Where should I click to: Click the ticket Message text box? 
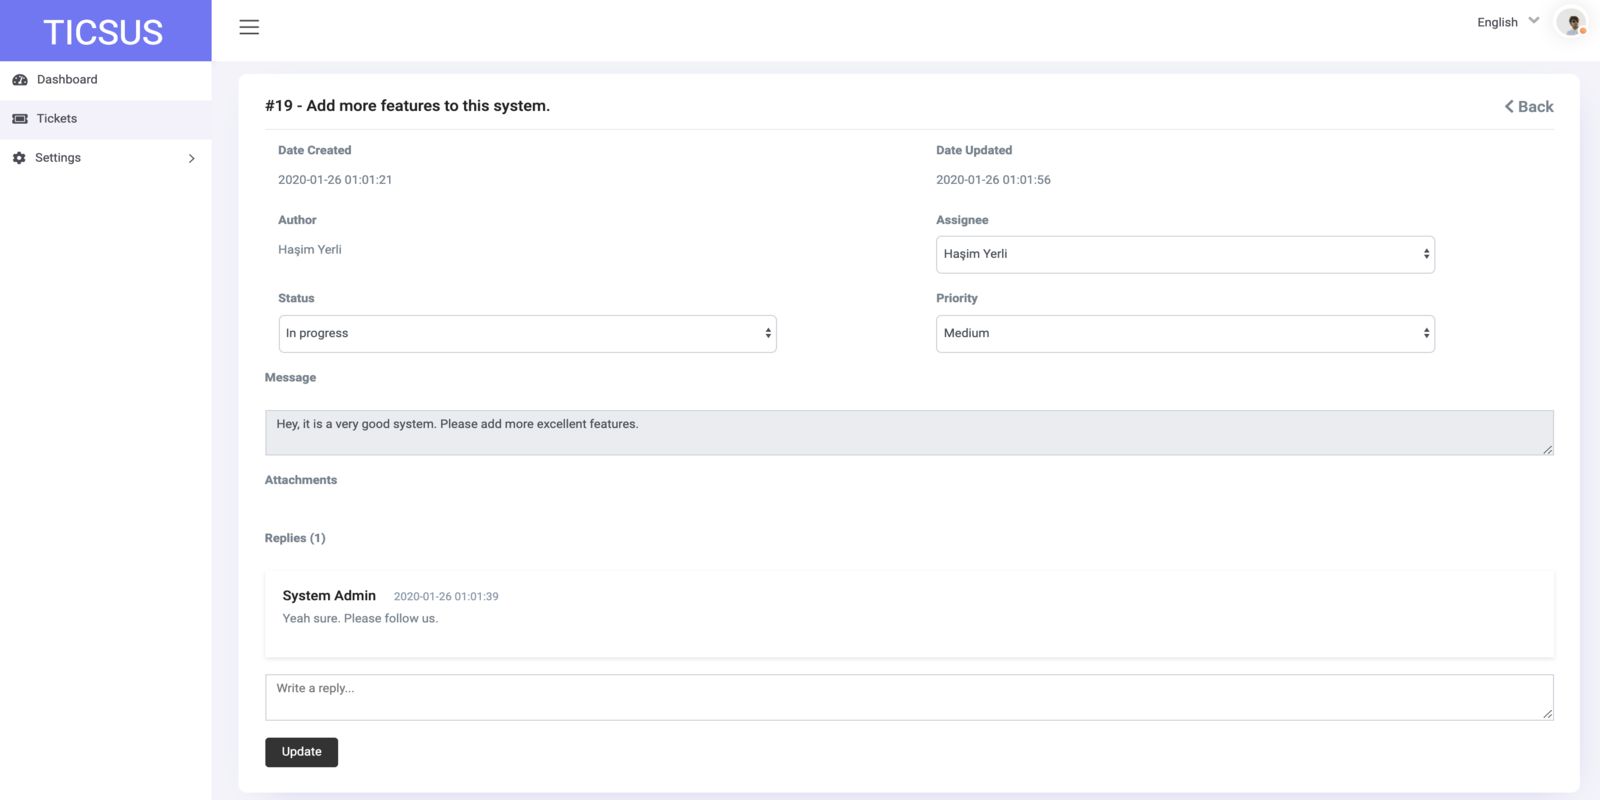point(908,432)
